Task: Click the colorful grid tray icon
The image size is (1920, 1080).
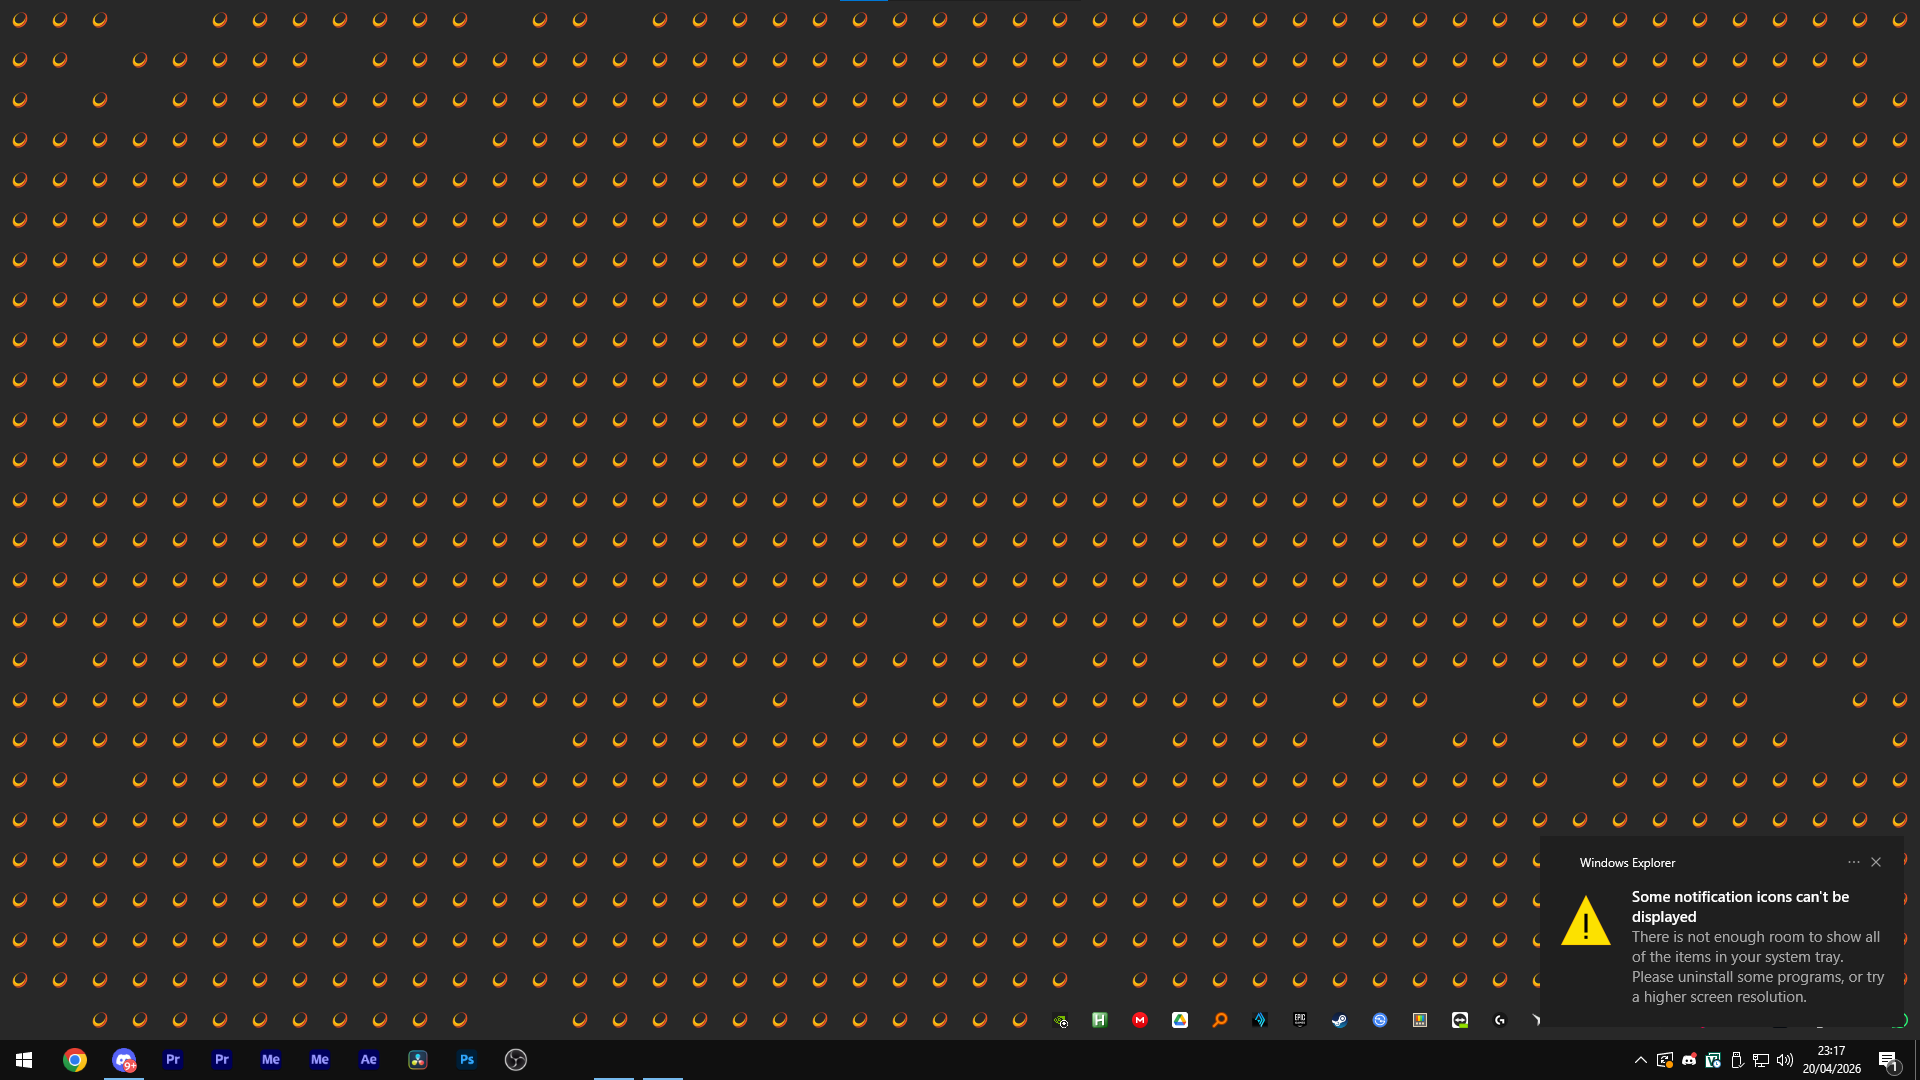Action: point(1420,1020)
